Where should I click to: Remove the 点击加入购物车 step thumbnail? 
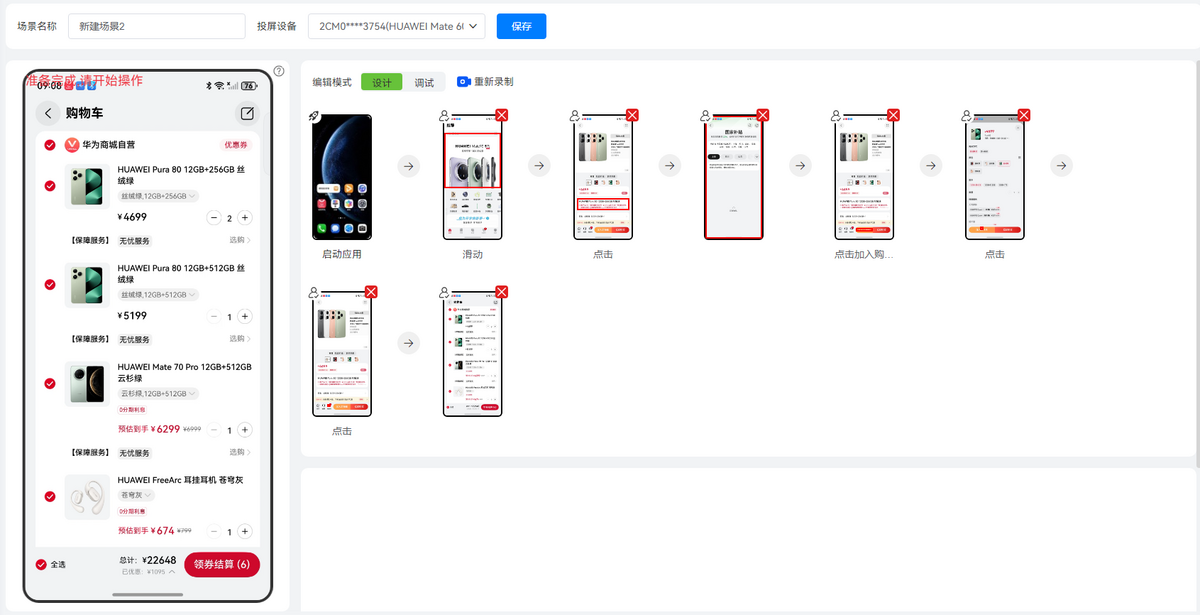pyautogui.click(x=893, y=115)
